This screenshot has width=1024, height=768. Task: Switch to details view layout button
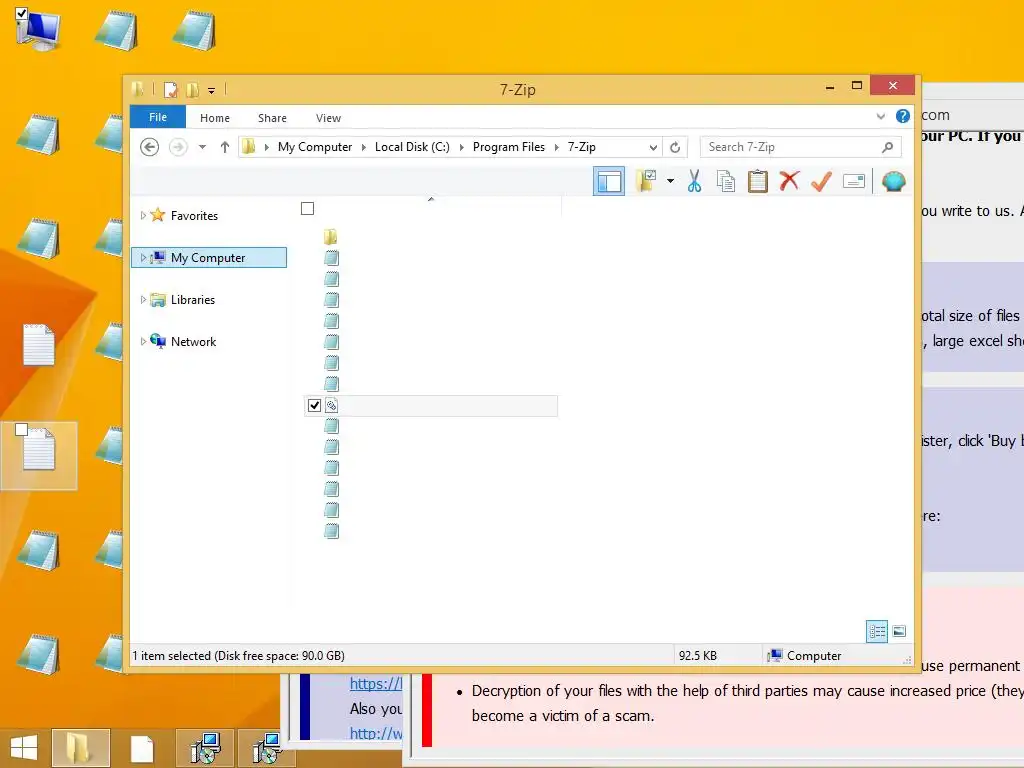coord(876,631)
